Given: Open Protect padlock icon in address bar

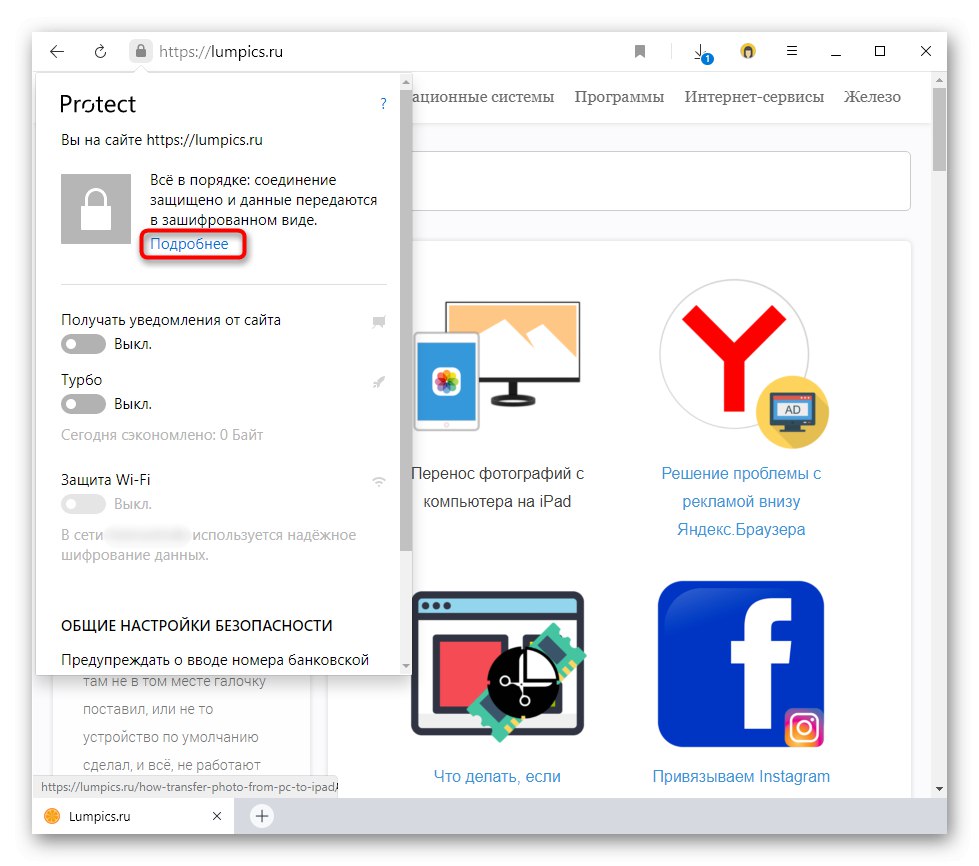Looking at the screenshot, I should [x=140, y=51].
